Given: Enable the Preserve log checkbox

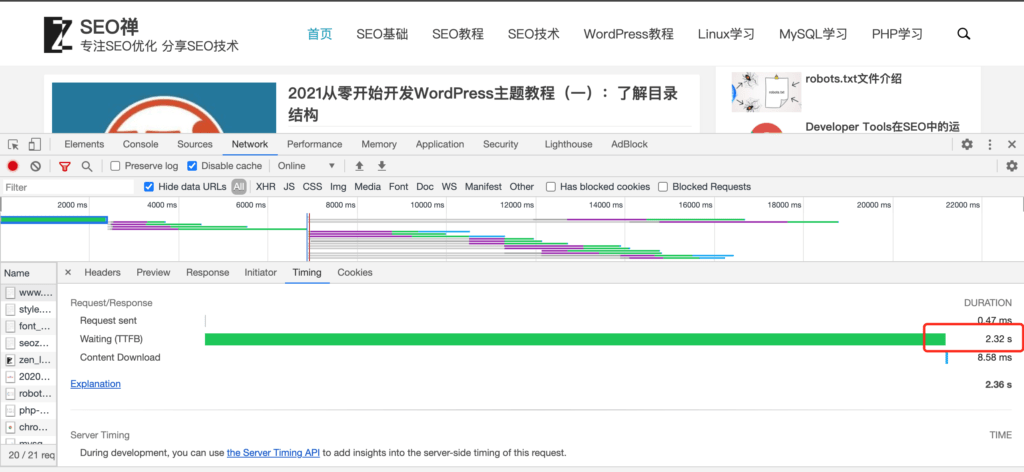Looking at the screenshot, I should (116, 166).
